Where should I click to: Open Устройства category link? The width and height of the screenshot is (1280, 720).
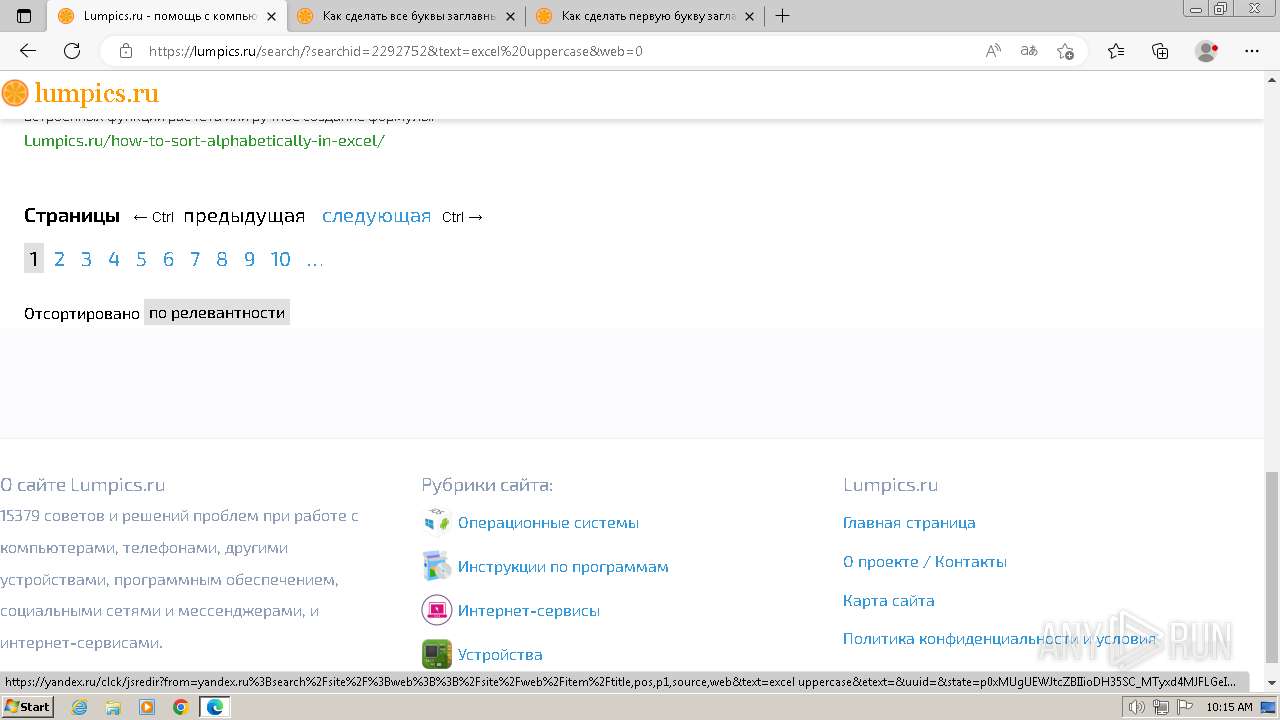point(500,654)
